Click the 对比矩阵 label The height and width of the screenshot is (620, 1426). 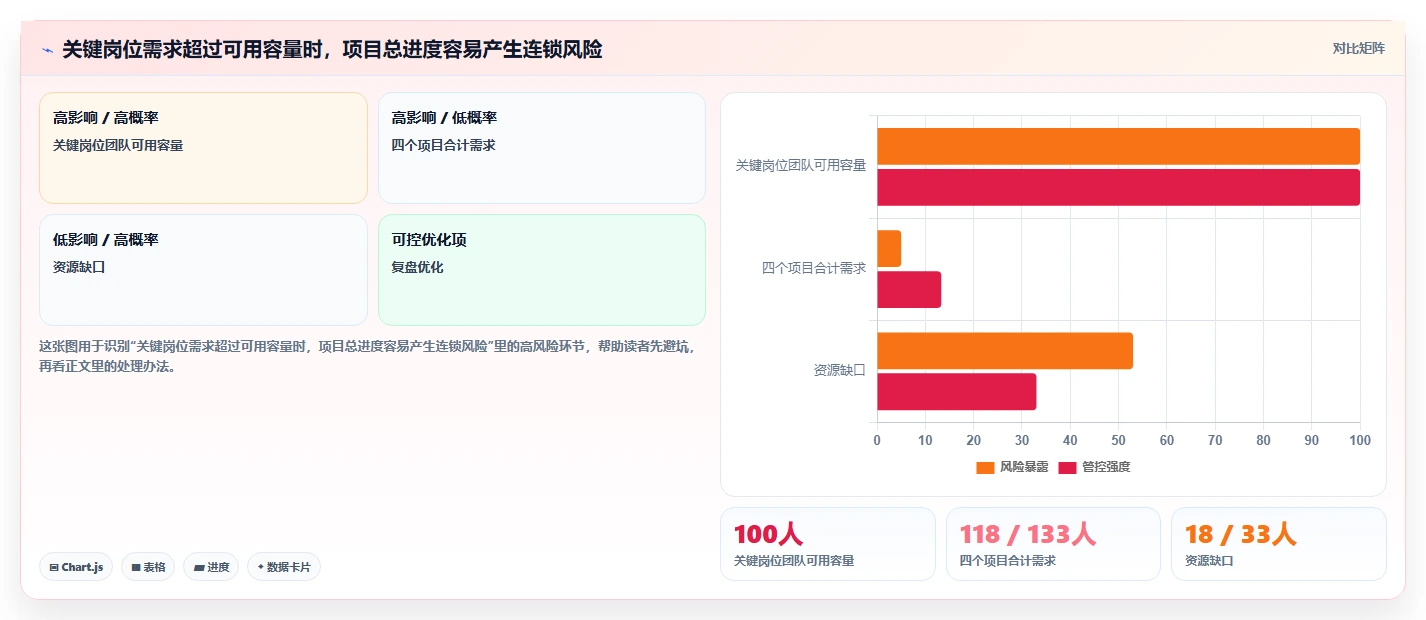point(1359,48)
